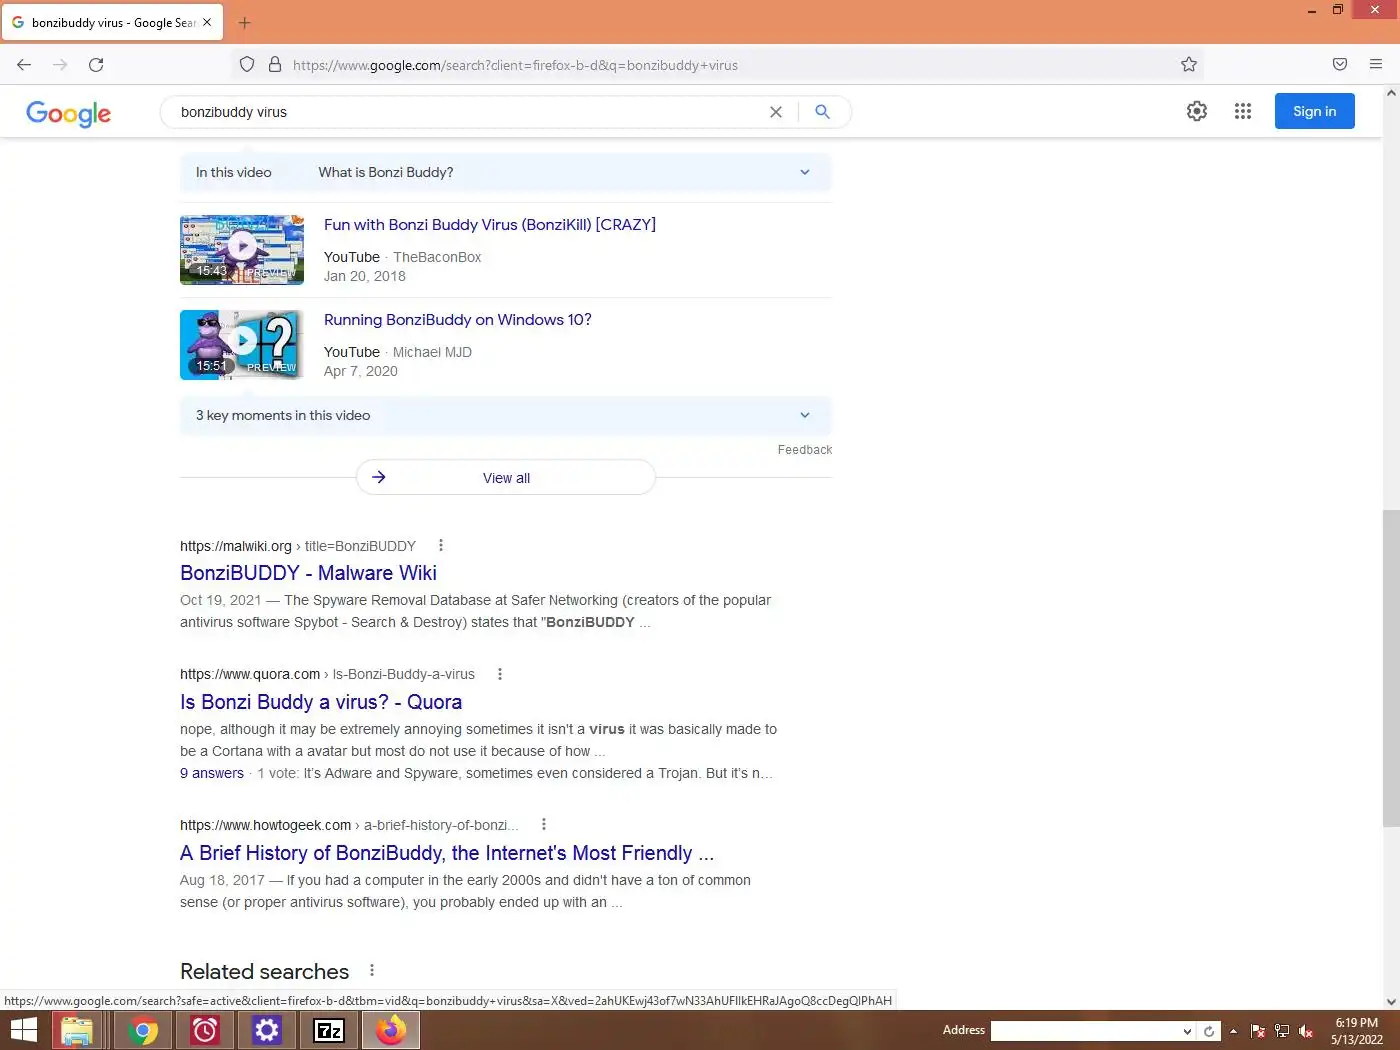1400x1050 pixels.
Task: Click the Firefox address bar URL
Action: [515, 65]
